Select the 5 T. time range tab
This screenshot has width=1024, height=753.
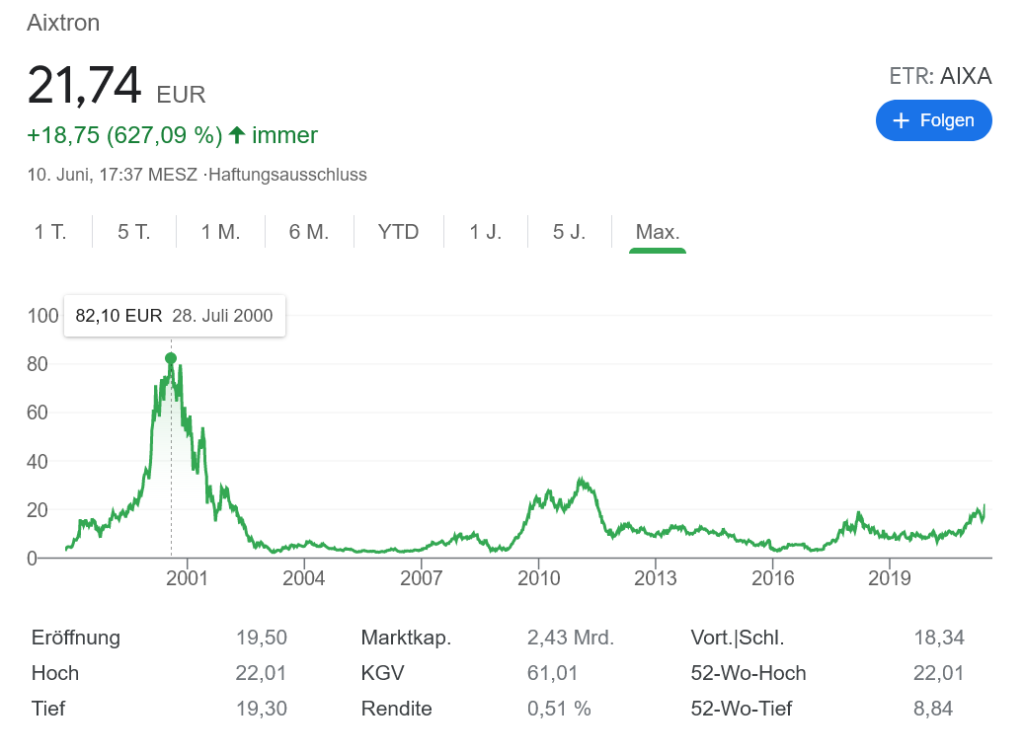pos(133,232)
